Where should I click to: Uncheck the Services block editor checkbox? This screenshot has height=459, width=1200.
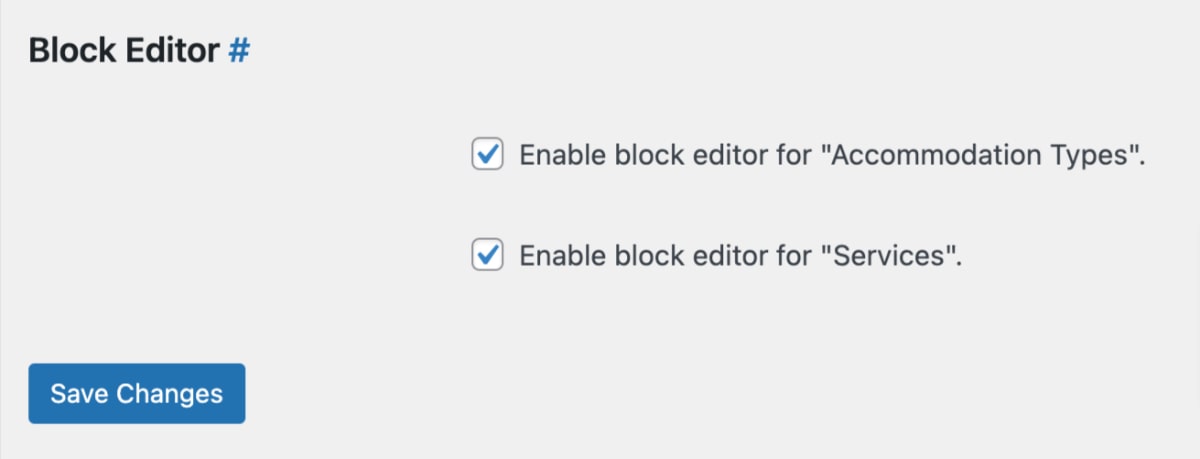(487, 255)
